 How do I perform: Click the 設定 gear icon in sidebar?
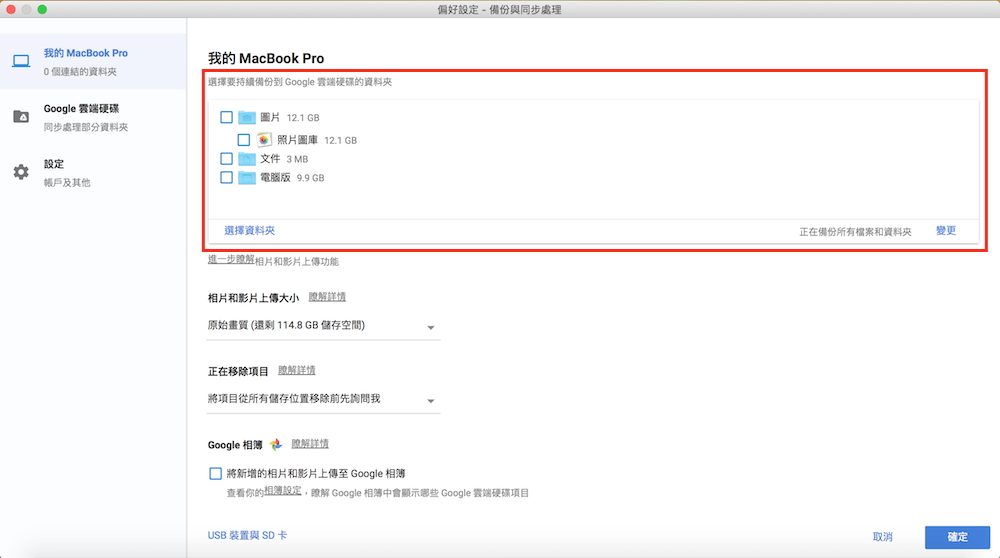coord(21,172)
